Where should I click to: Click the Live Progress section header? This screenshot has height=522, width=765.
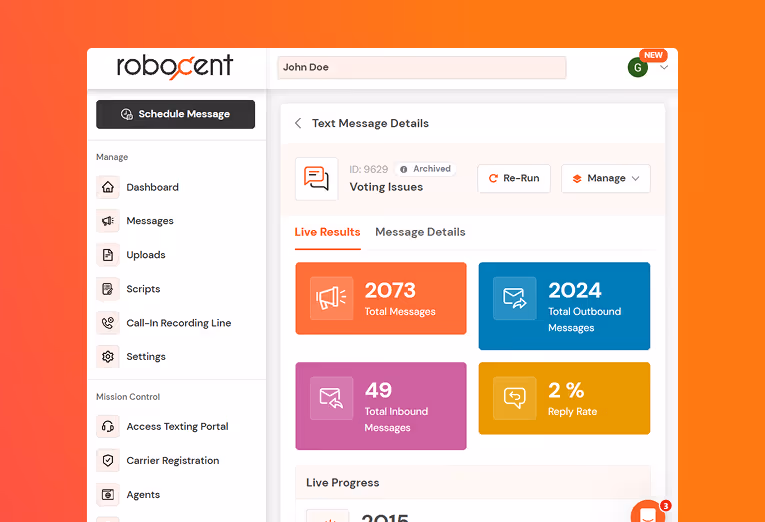tap(473, 482)
